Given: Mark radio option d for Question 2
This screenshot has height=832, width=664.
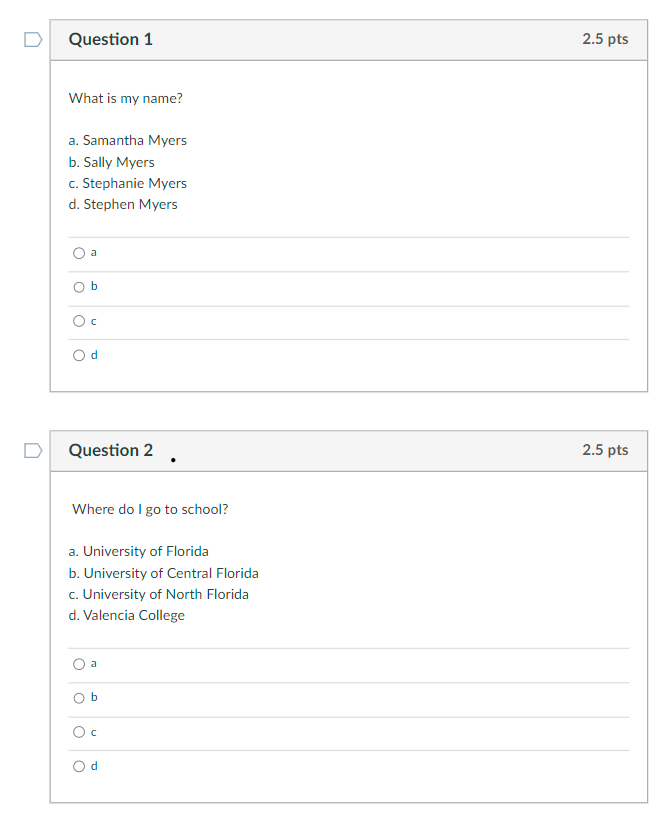Looking at the screenshot, I should (79, 766).
